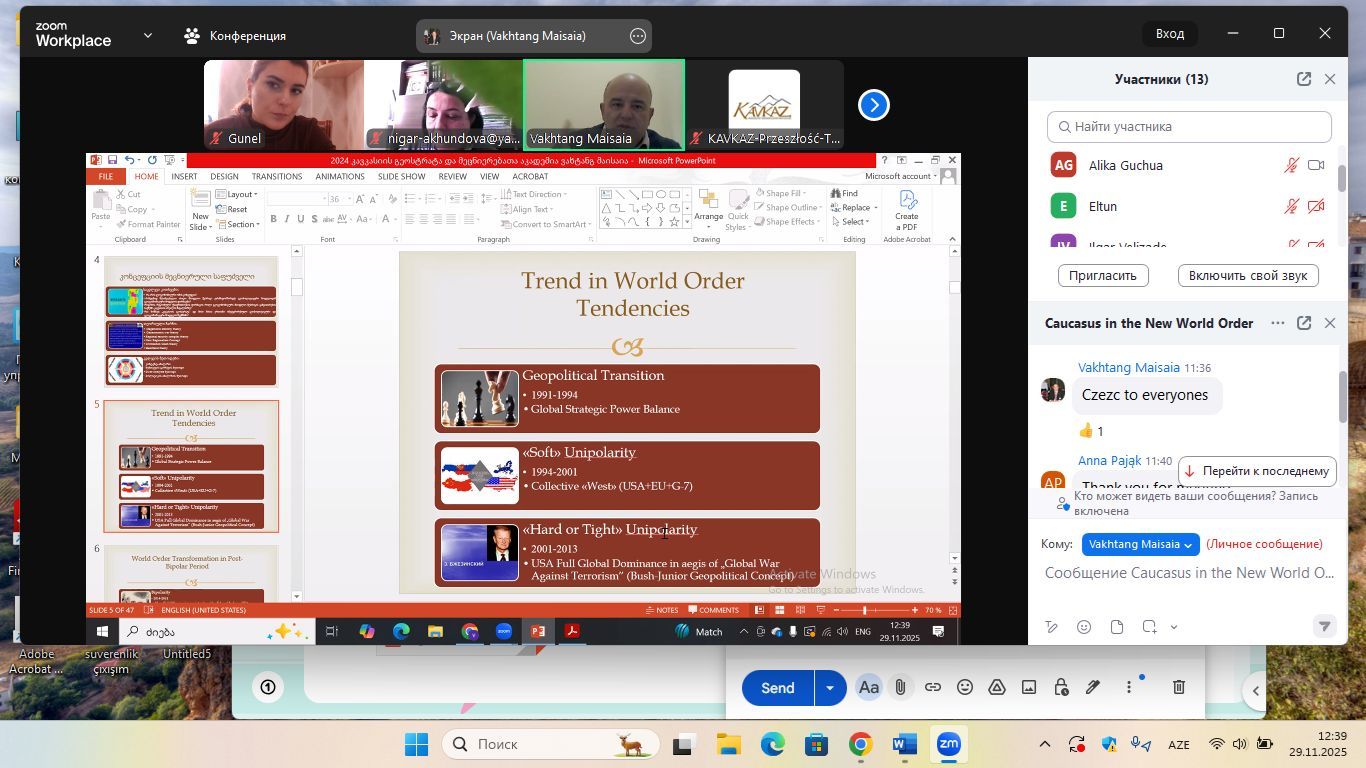Open the three-dot menu in chat header
The width and height of the screenshot is (1366, 768).
[1277, 323]
